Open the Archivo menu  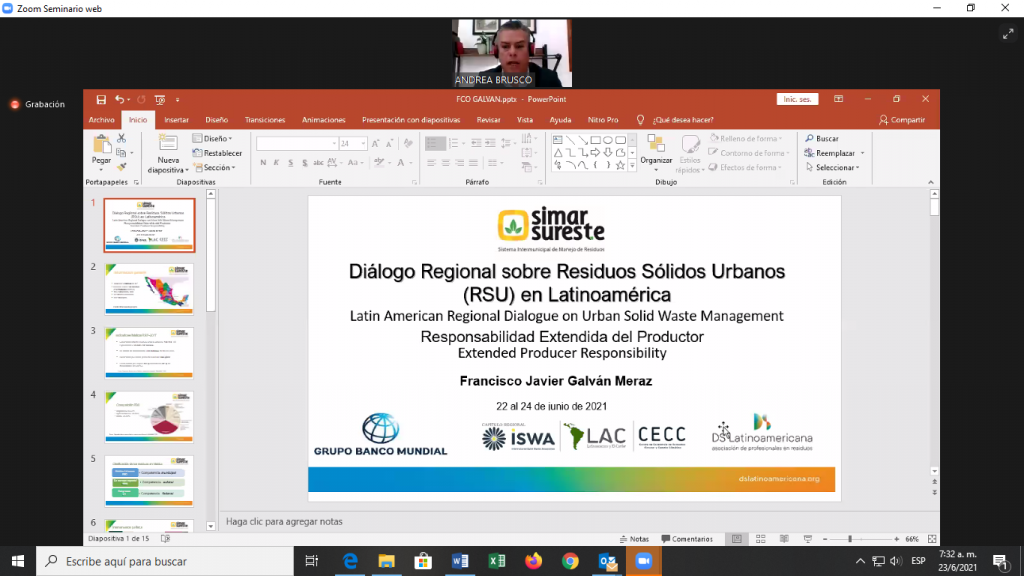(x=101, y=120)
